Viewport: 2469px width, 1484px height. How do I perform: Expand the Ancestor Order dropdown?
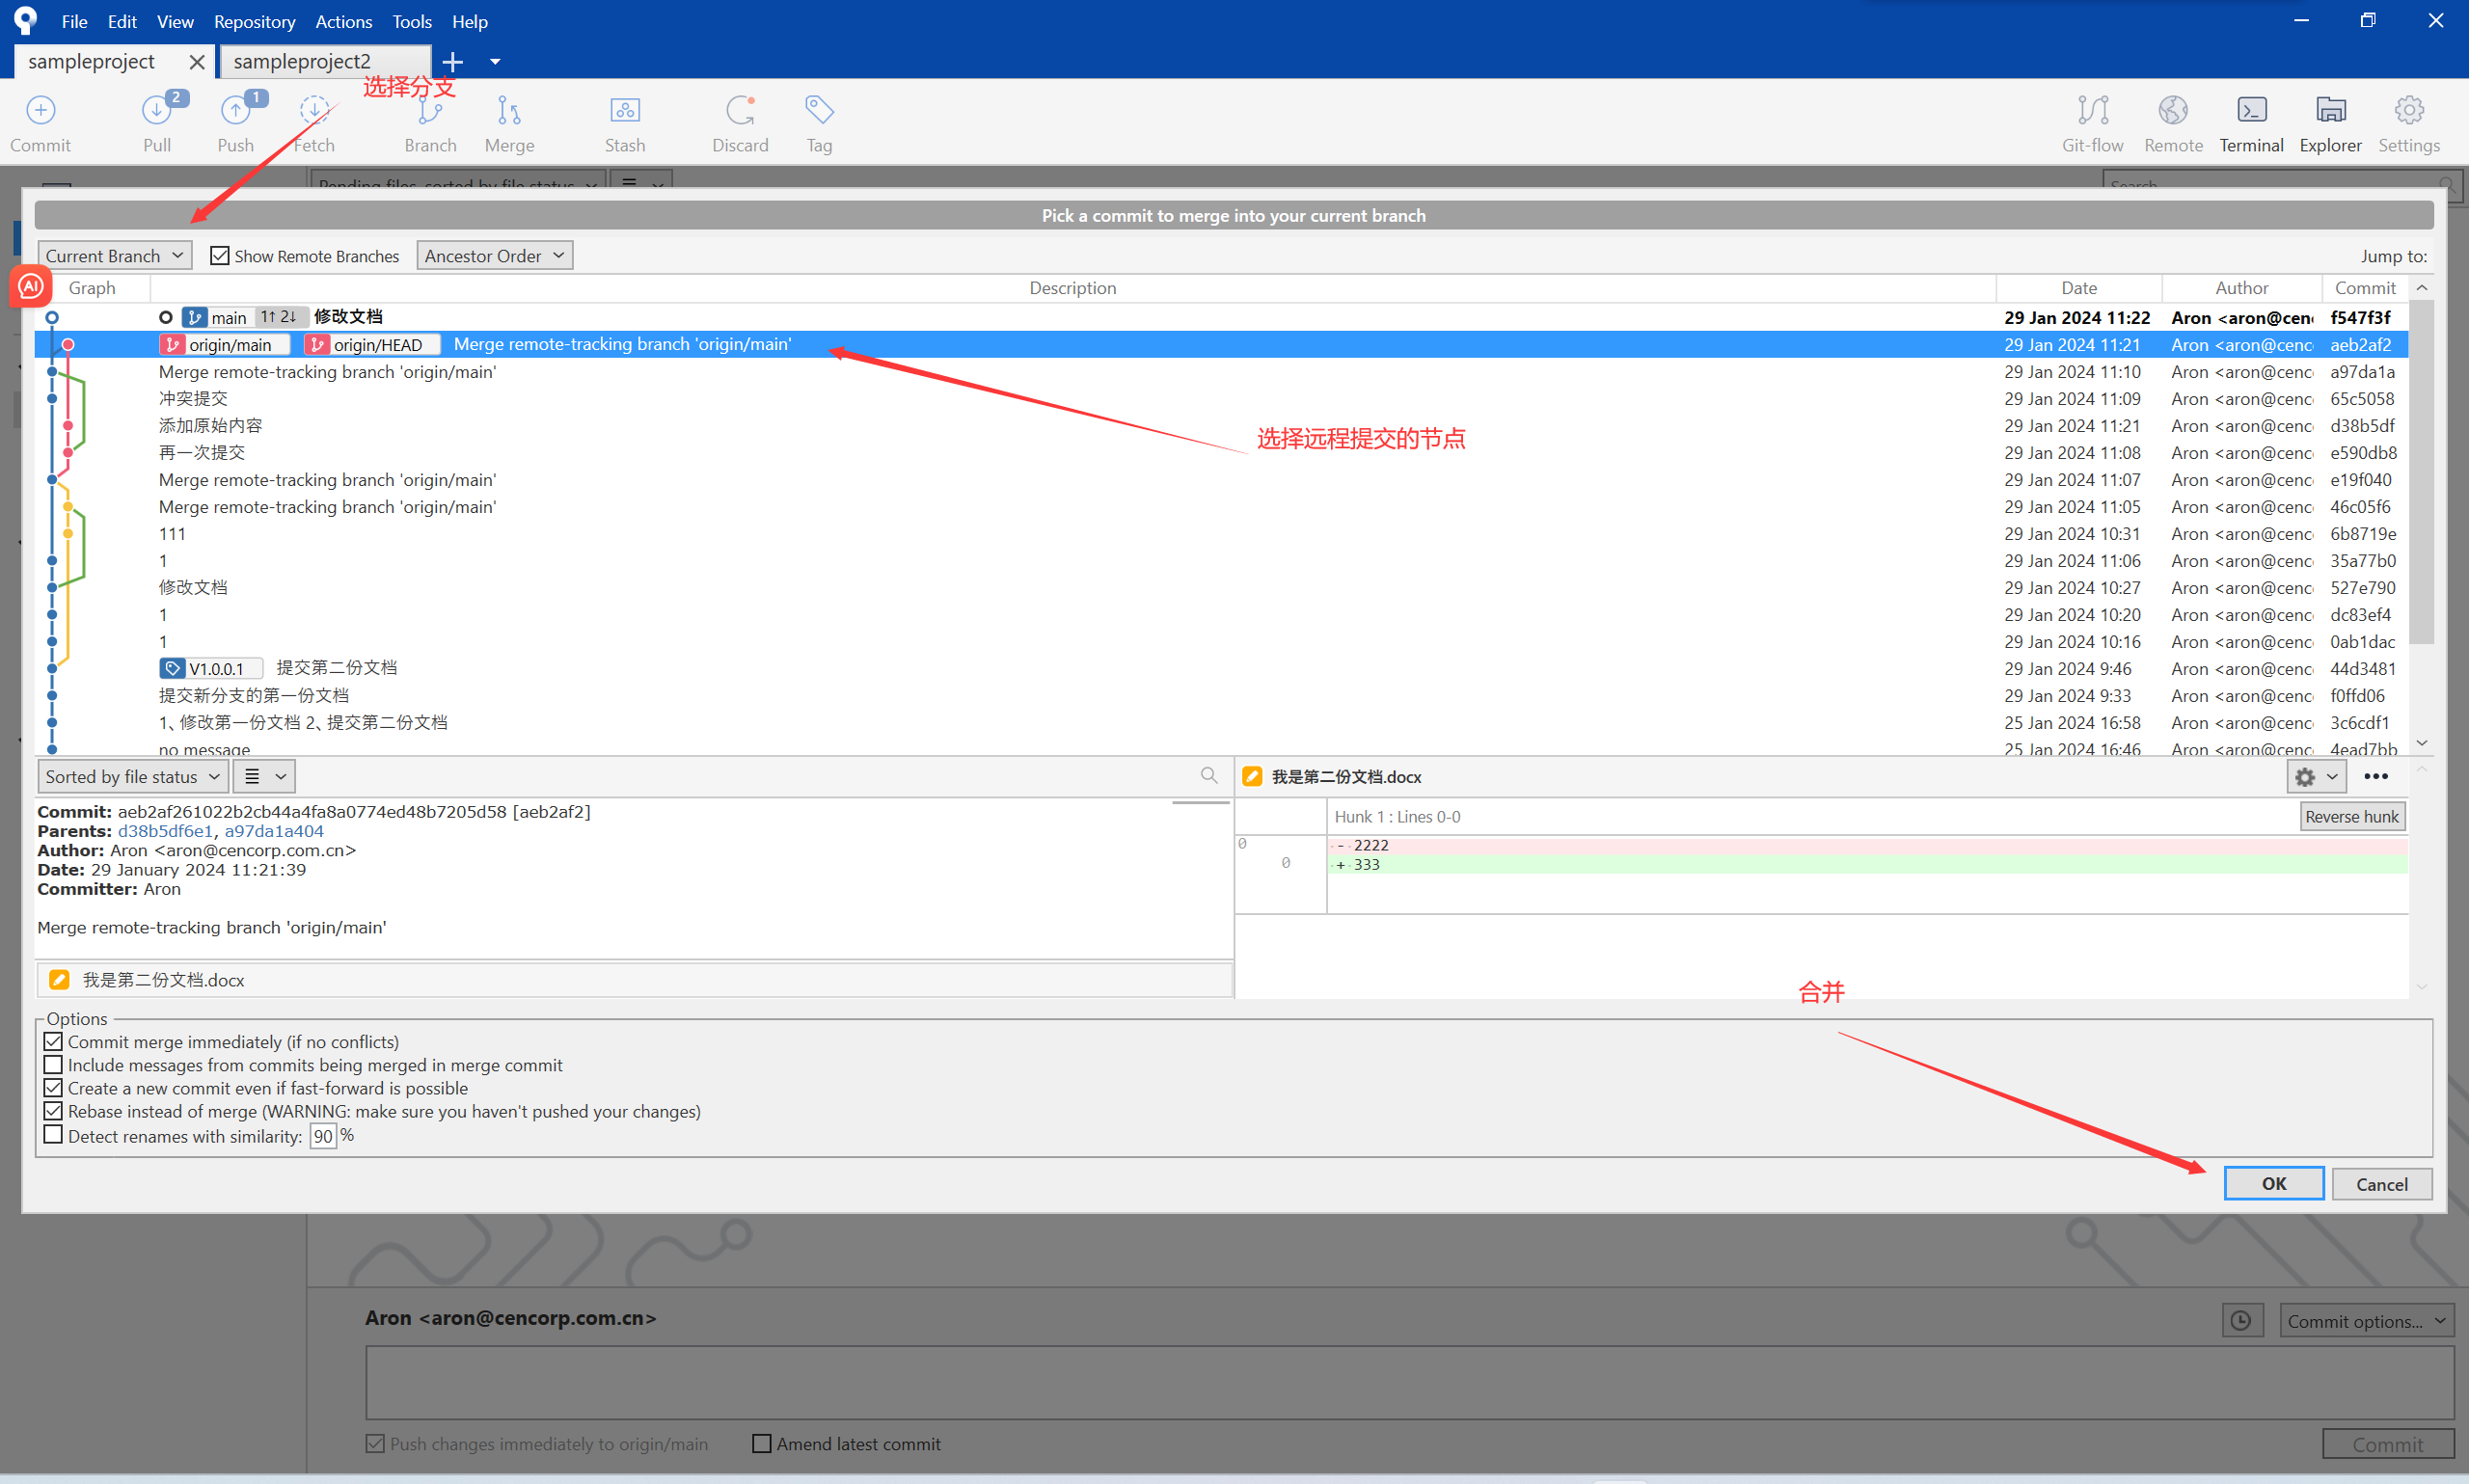494,256
